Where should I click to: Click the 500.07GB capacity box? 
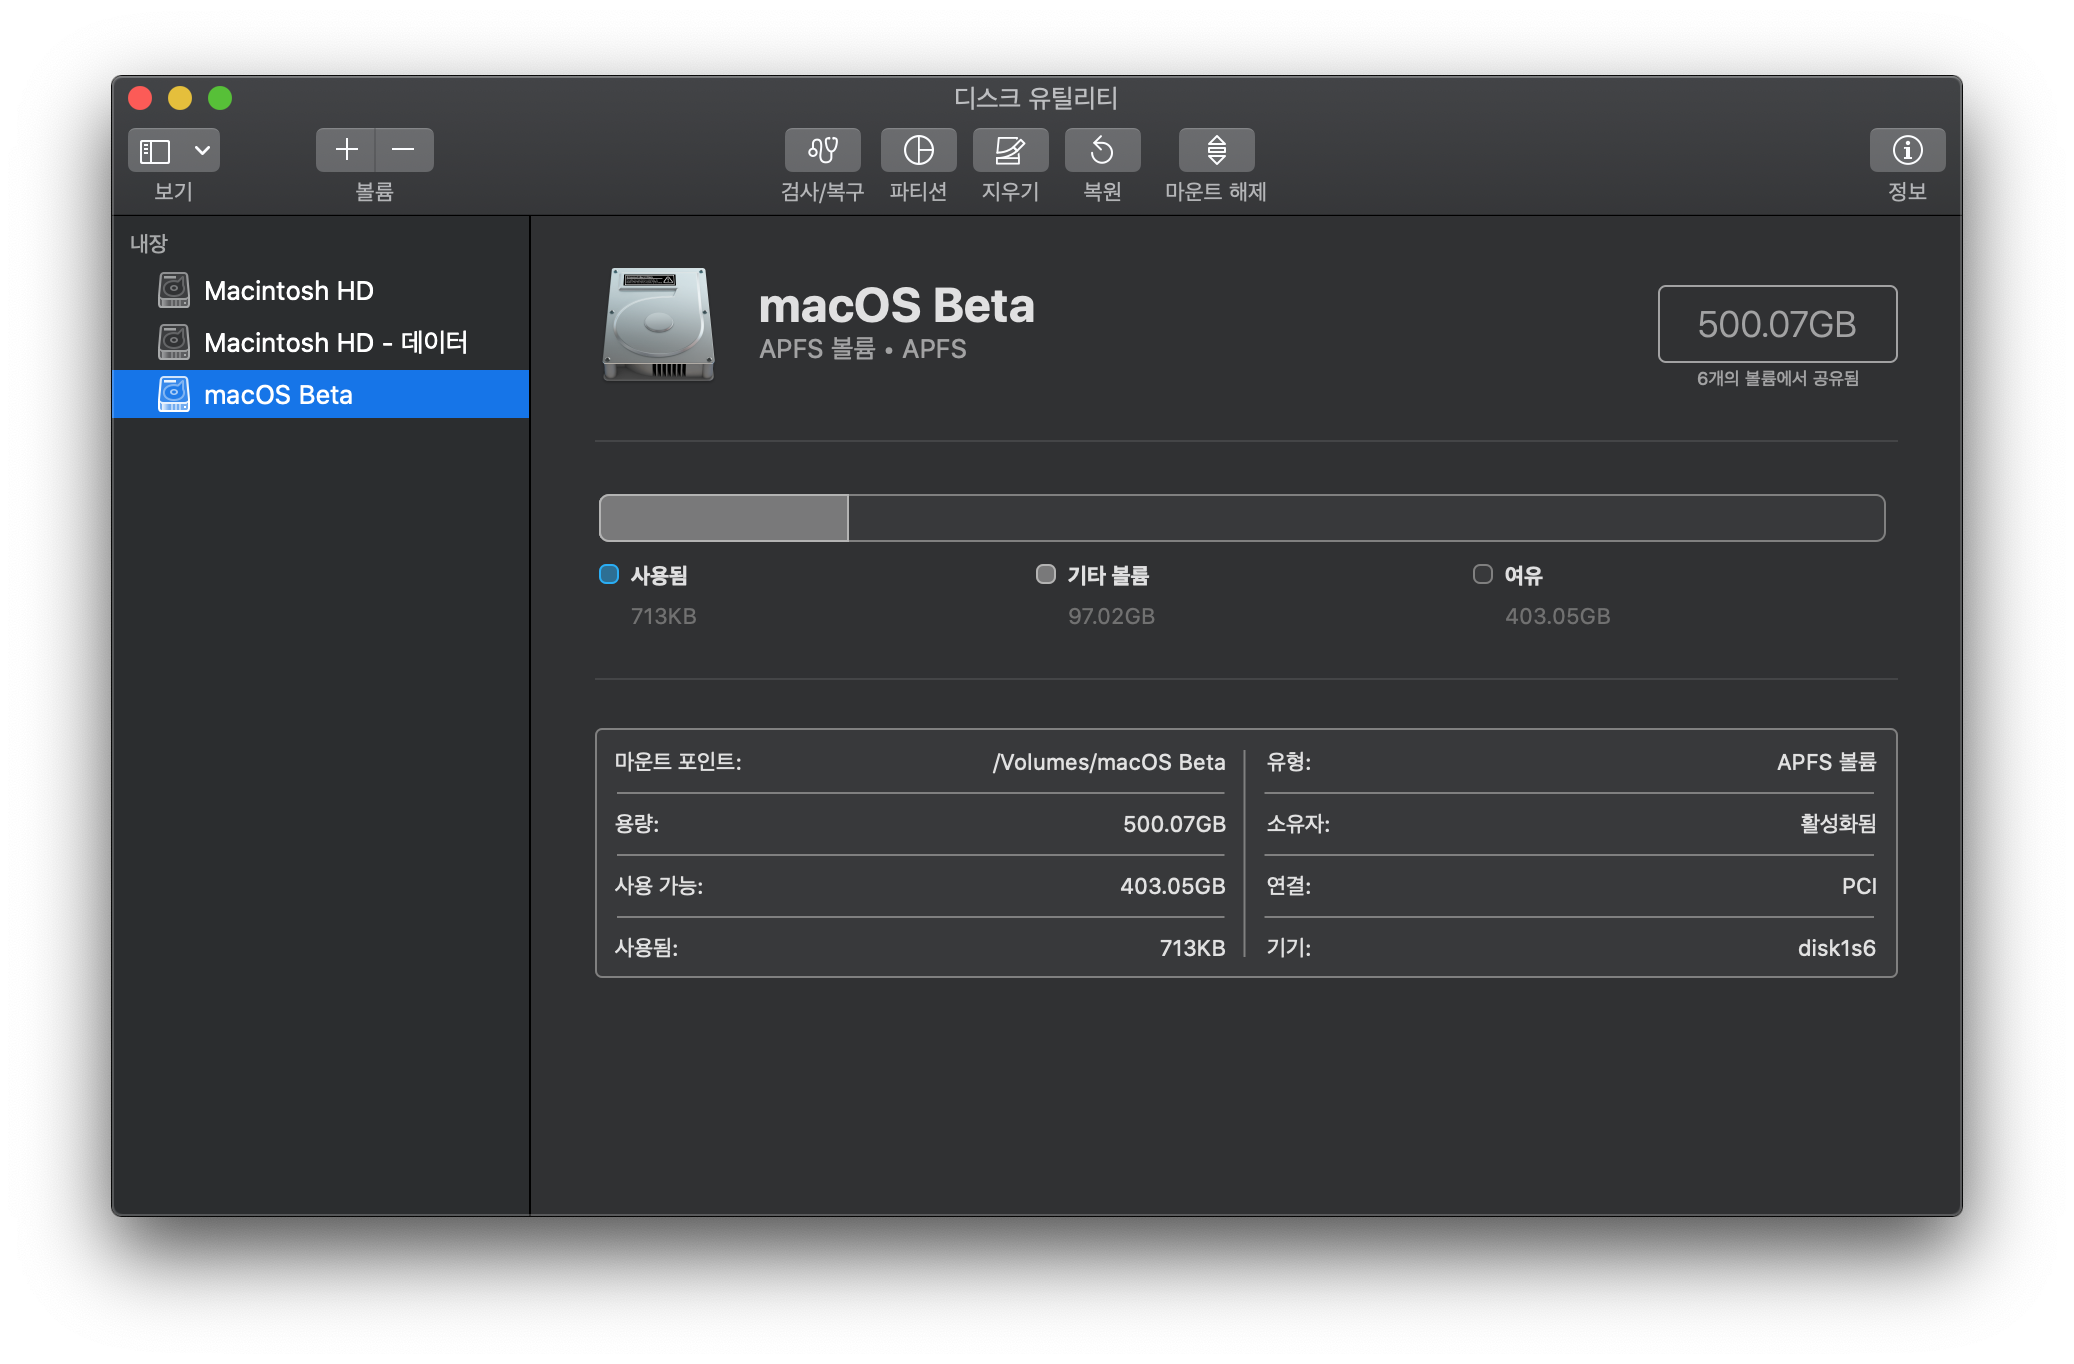click(x=1777, y=324)
